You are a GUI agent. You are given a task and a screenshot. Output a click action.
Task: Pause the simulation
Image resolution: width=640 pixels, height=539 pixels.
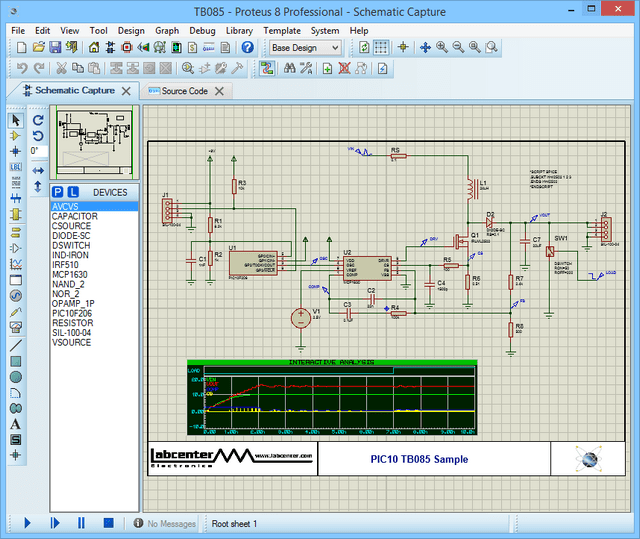click(81, 523)
